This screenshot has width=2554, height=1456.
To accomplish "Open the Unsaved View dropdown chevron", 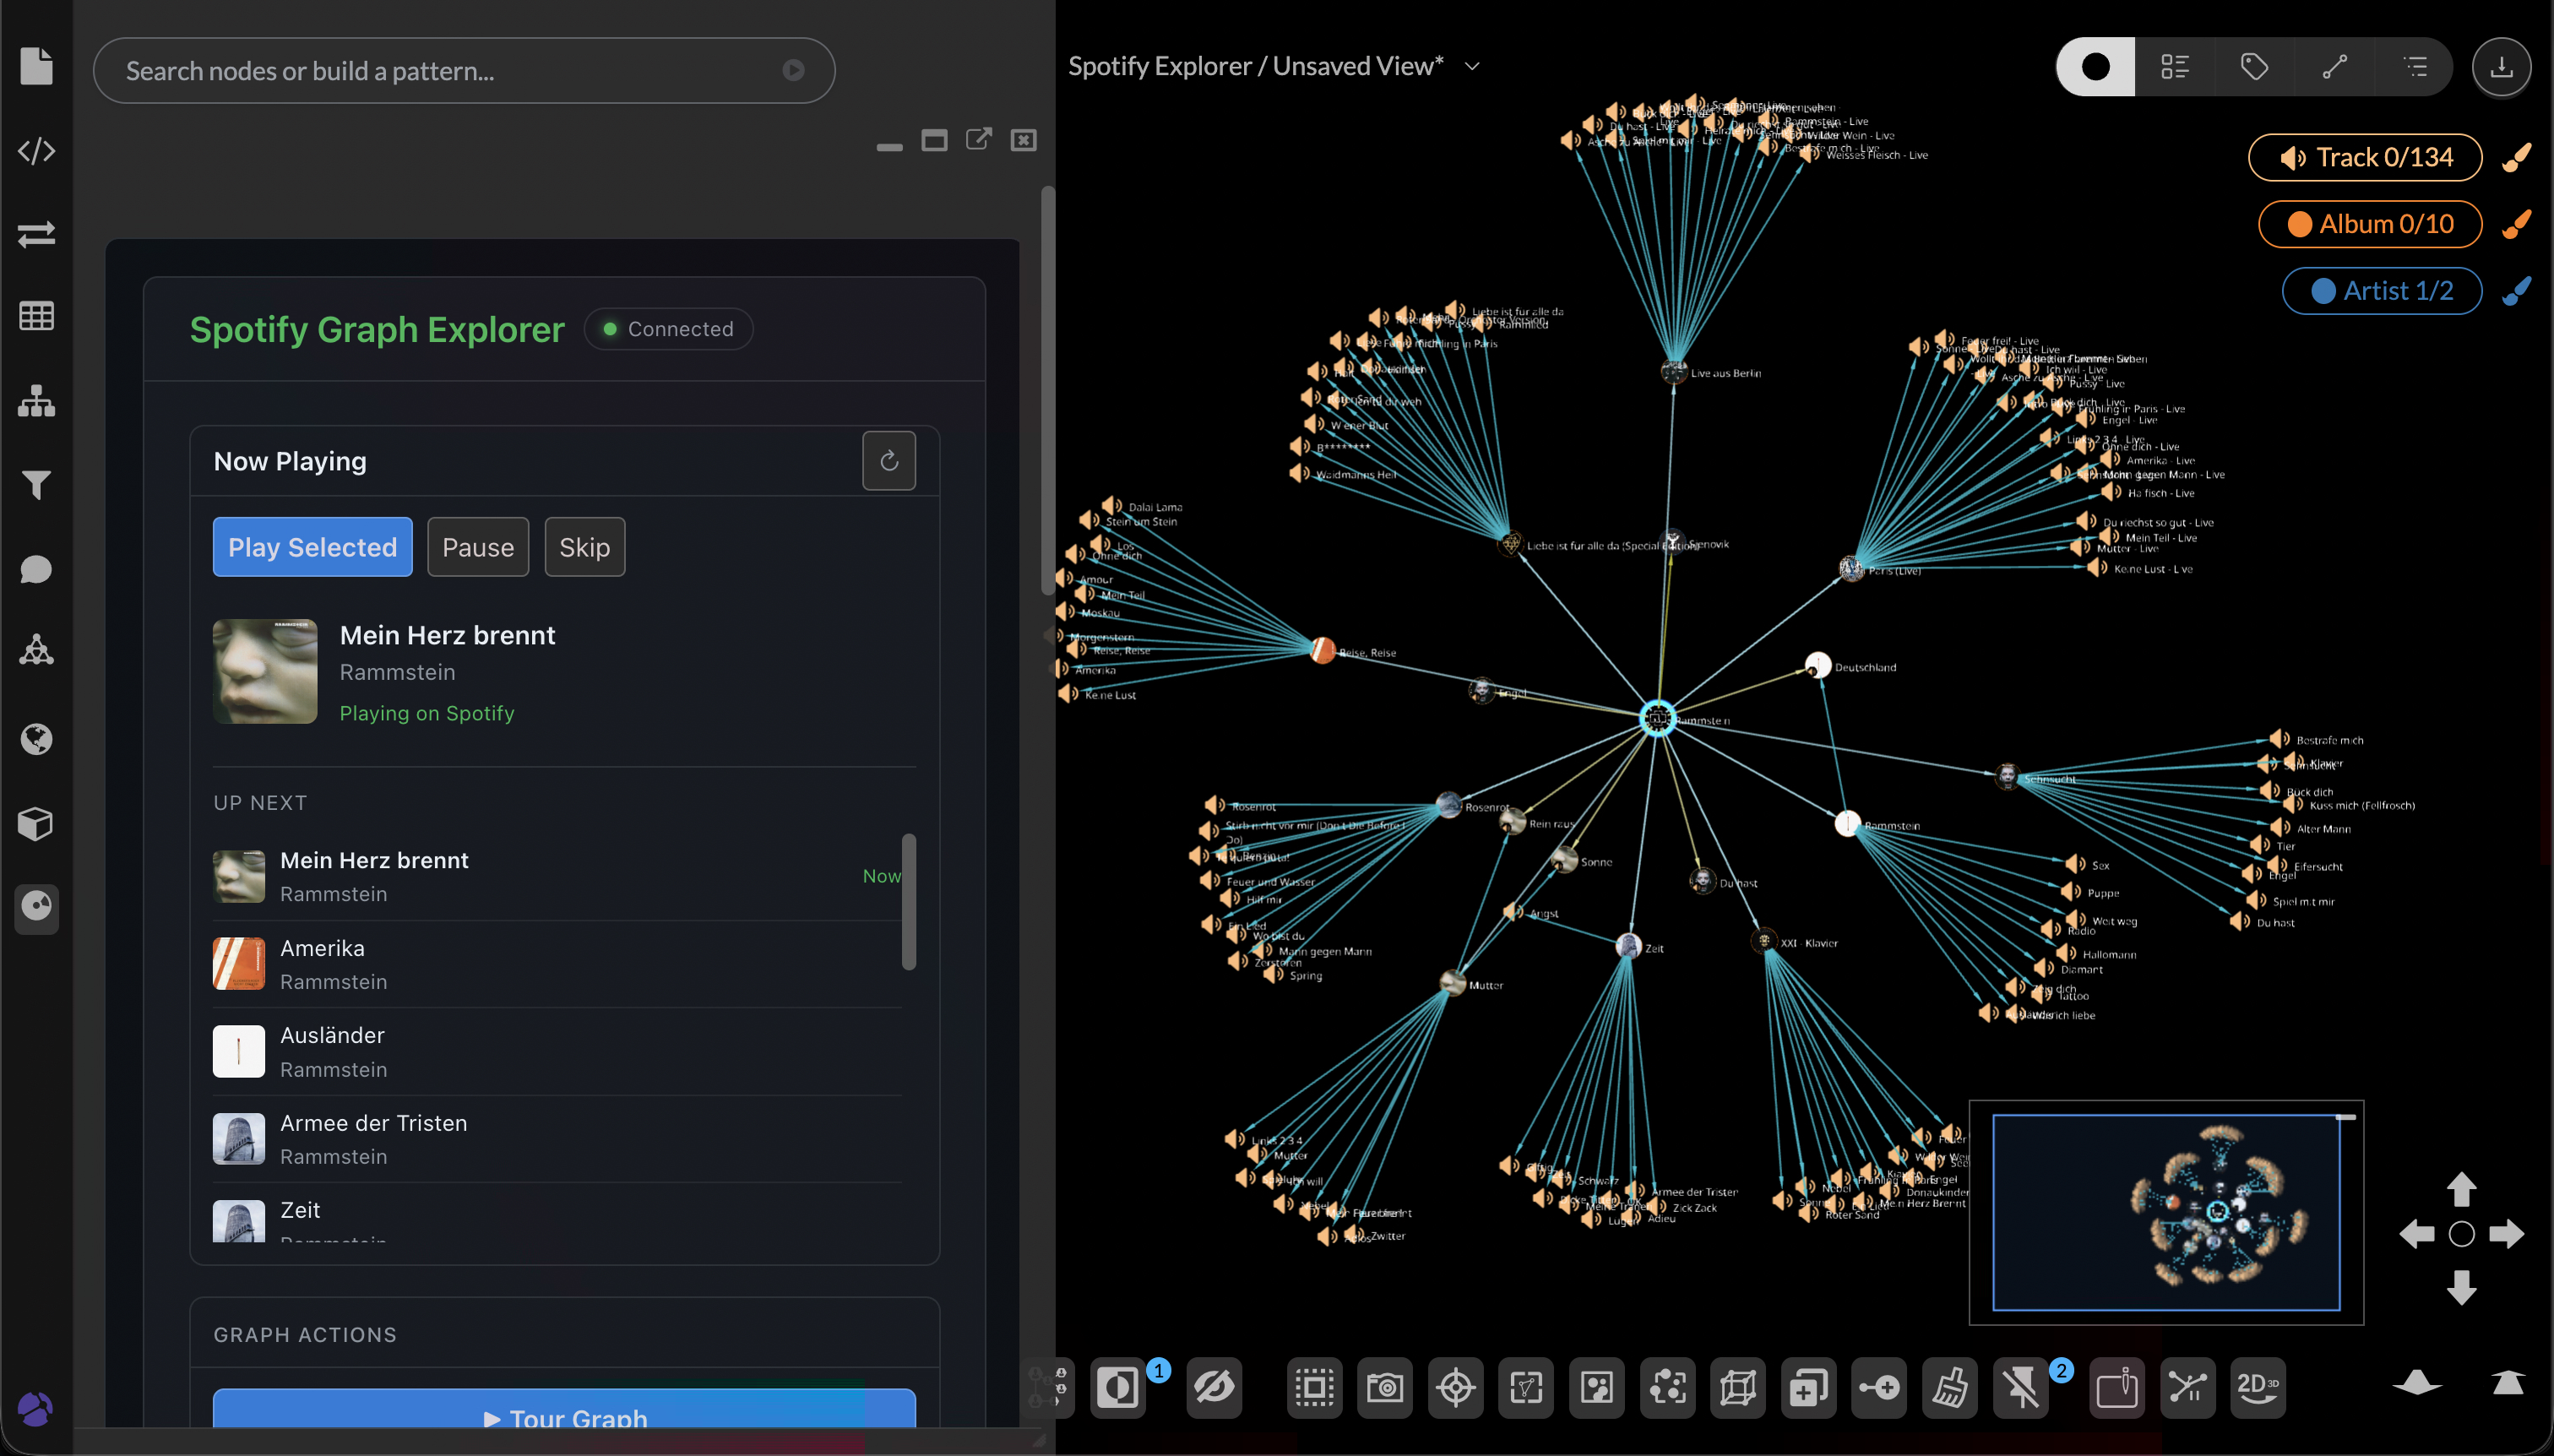I will click(1472, 66).
